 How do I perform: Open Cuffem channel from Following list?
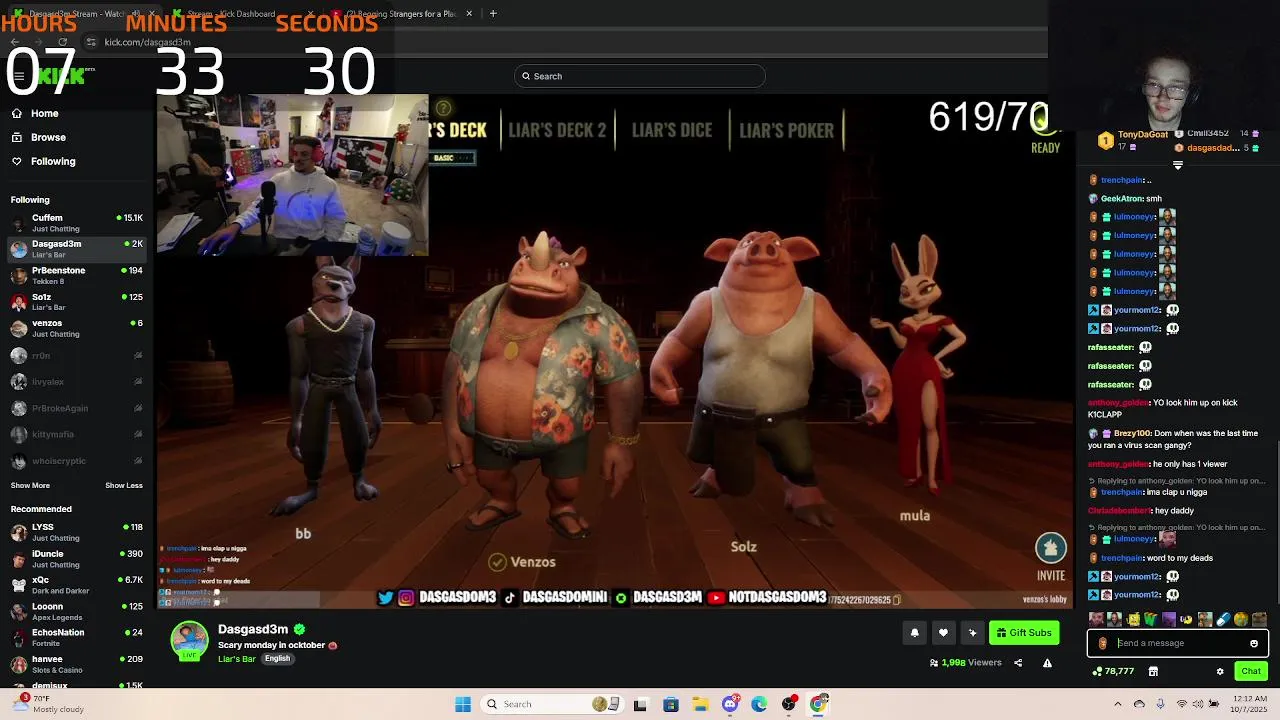click(76, 223)
